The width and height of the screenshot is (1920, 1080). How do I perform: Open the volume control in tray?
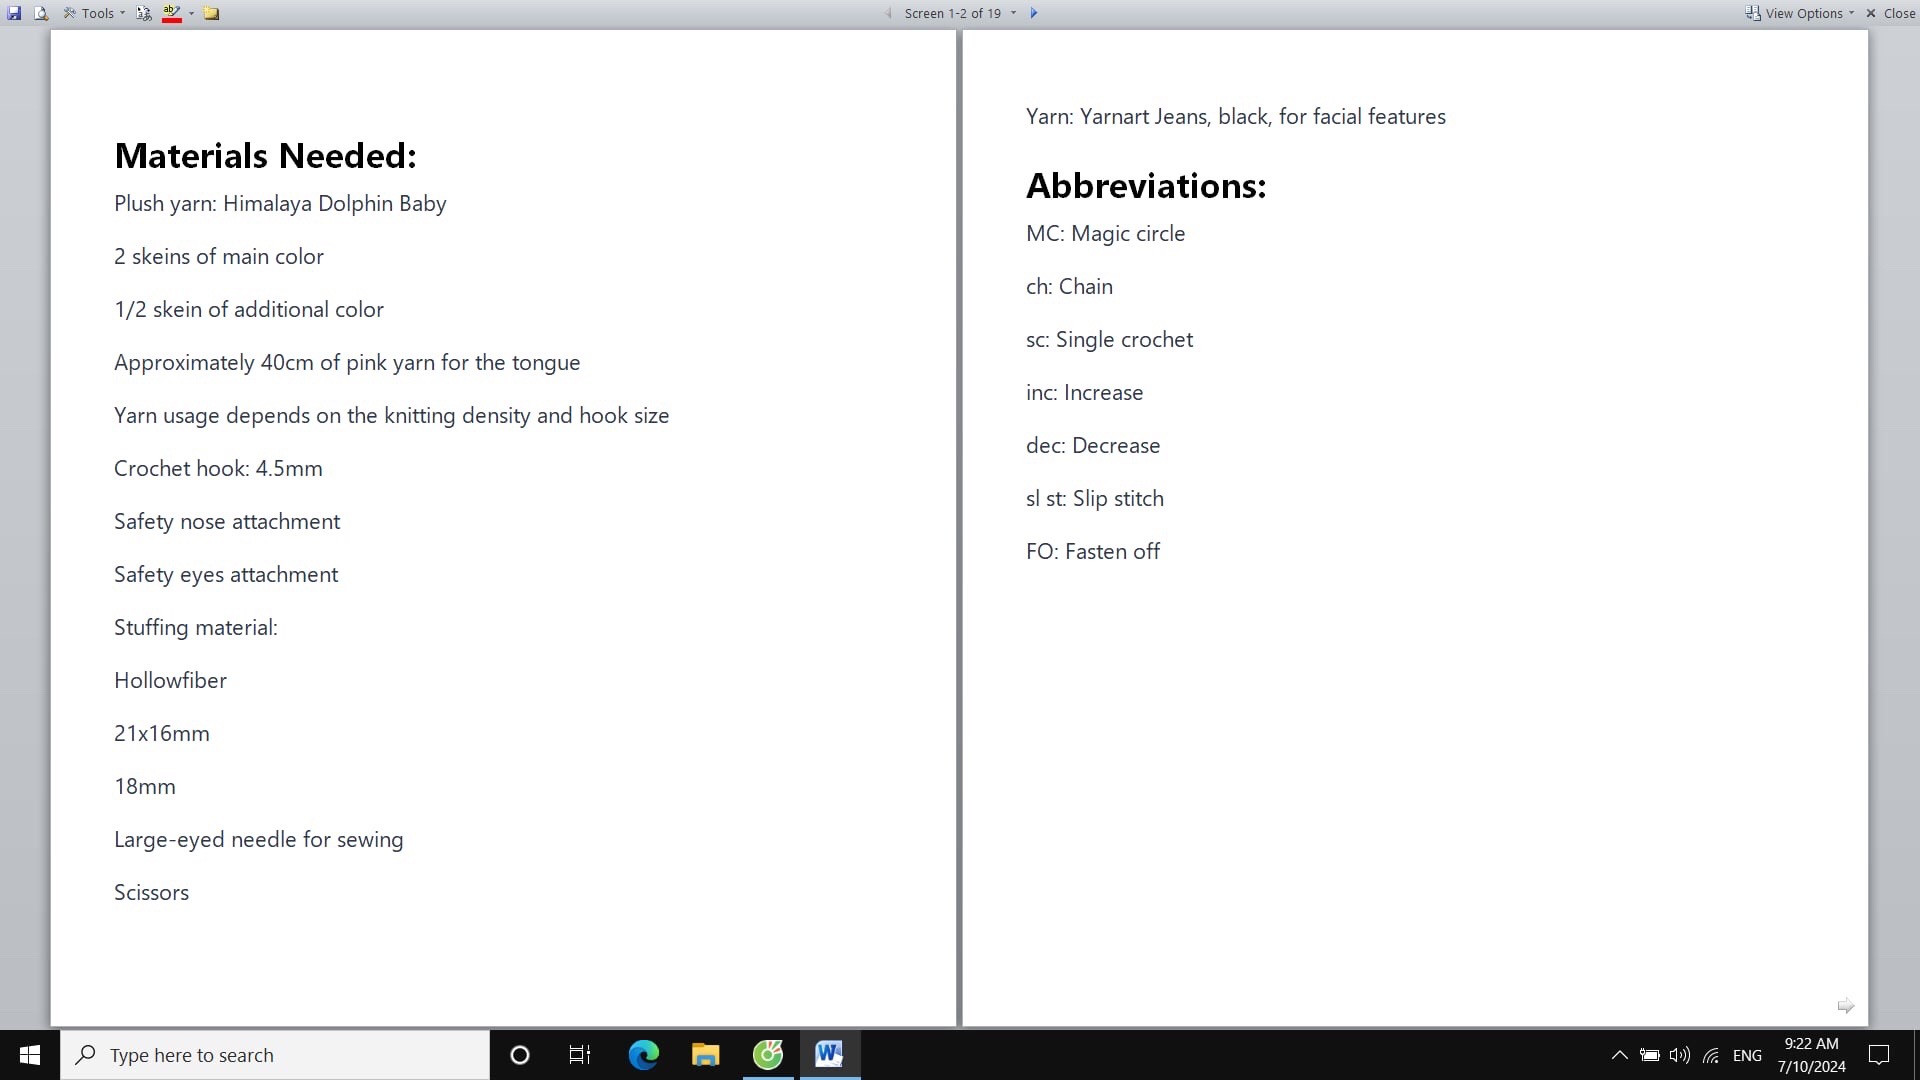point(1679,1055)
